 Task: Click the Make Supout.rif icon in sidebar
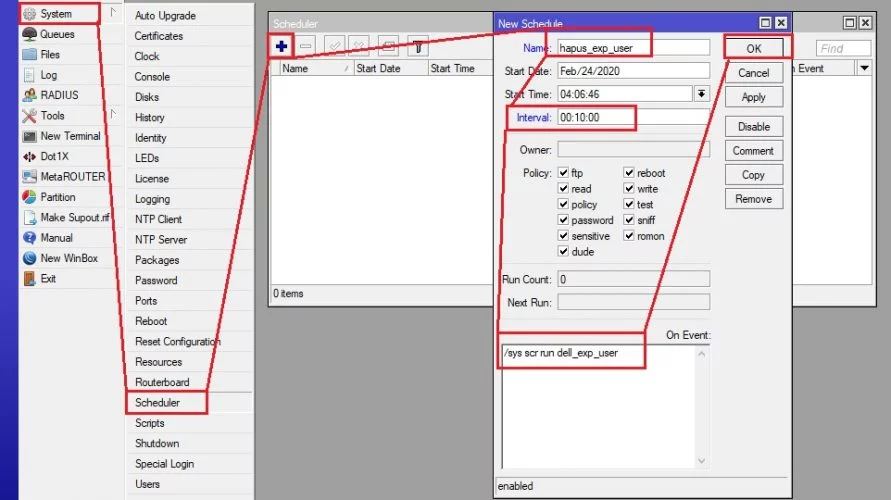coord(30,218)
